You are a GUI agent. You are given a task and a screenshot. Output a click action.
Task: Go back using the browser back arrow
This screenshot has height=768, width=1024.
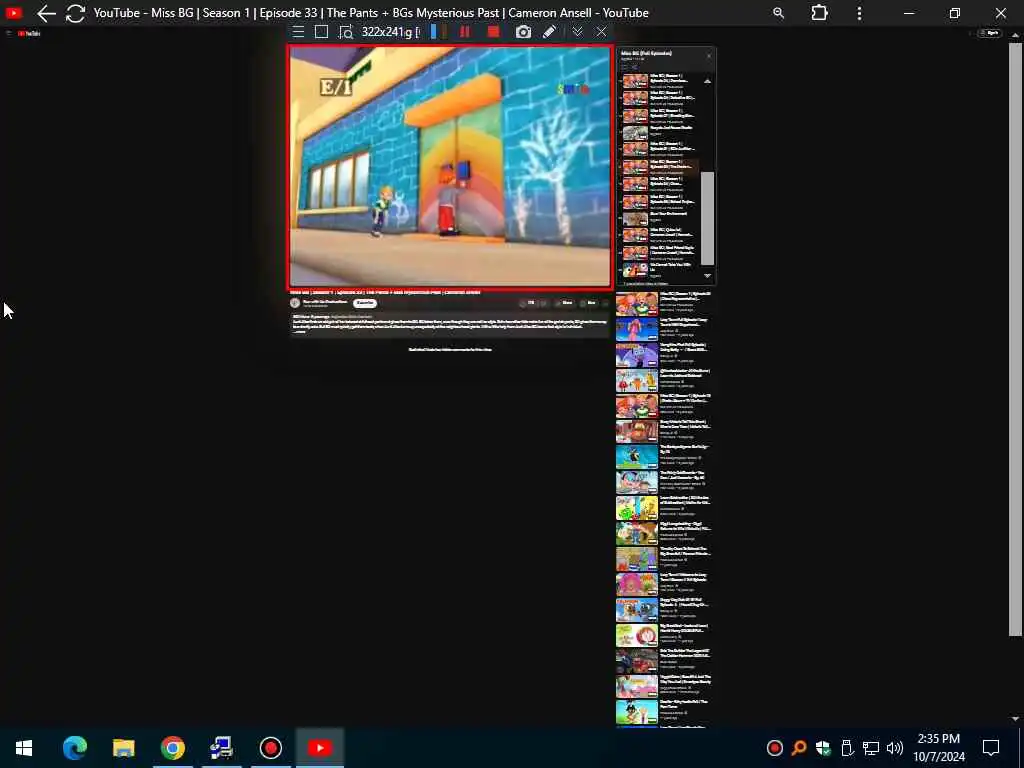[46, 13]
